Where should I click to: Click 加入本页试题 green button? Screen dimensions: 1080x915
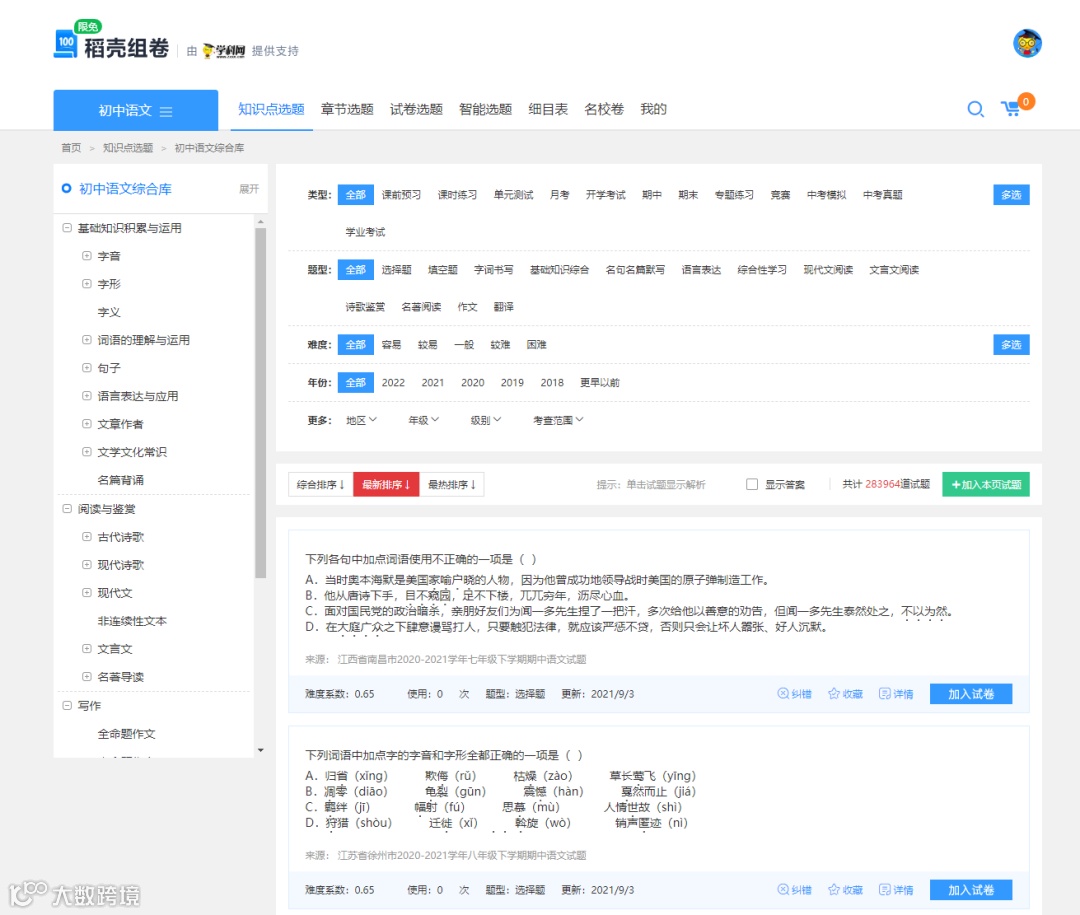click(986, 484)
